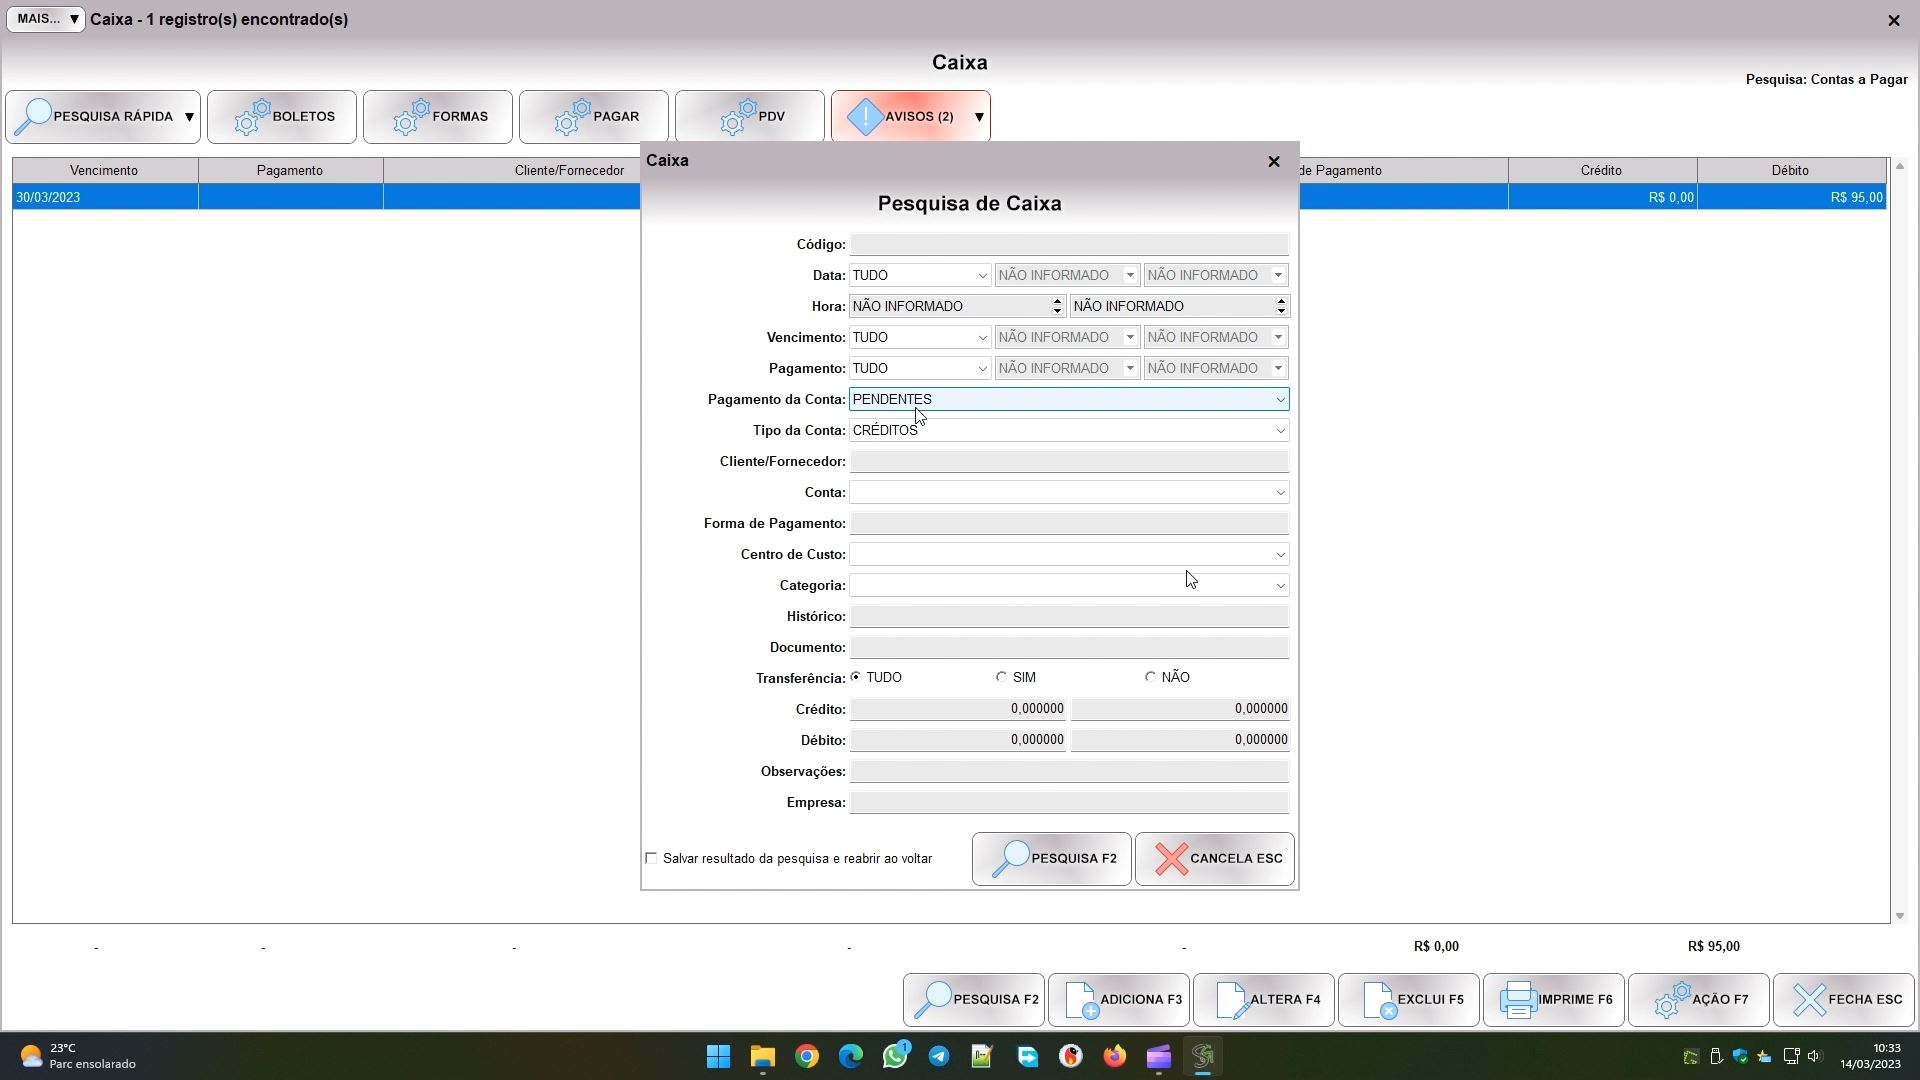This screenshot has height=1080, width=1920.
Task: Click Adiciona F3 new document icon
Action: 1082,1000
